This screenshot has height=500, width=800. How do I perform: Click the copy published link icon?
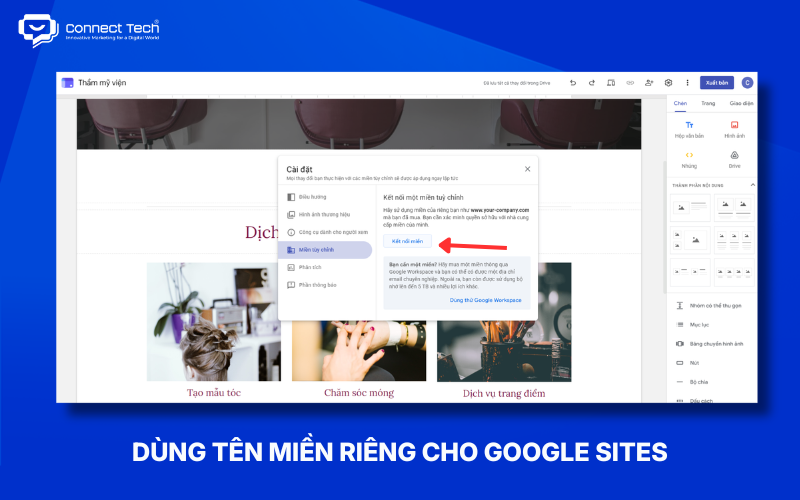(630, 83)
